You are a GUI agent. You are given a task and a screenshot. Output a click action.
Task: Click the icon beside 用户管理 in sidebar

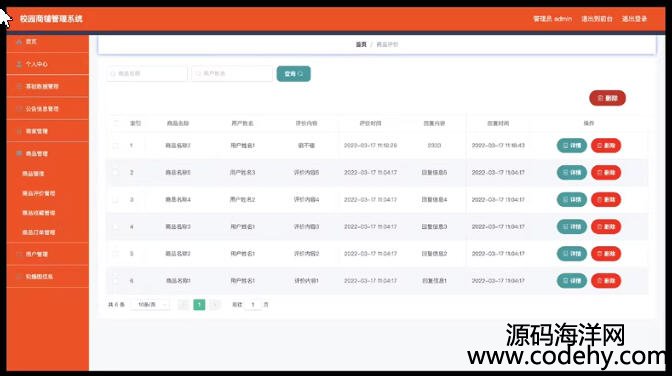point(19,254)
